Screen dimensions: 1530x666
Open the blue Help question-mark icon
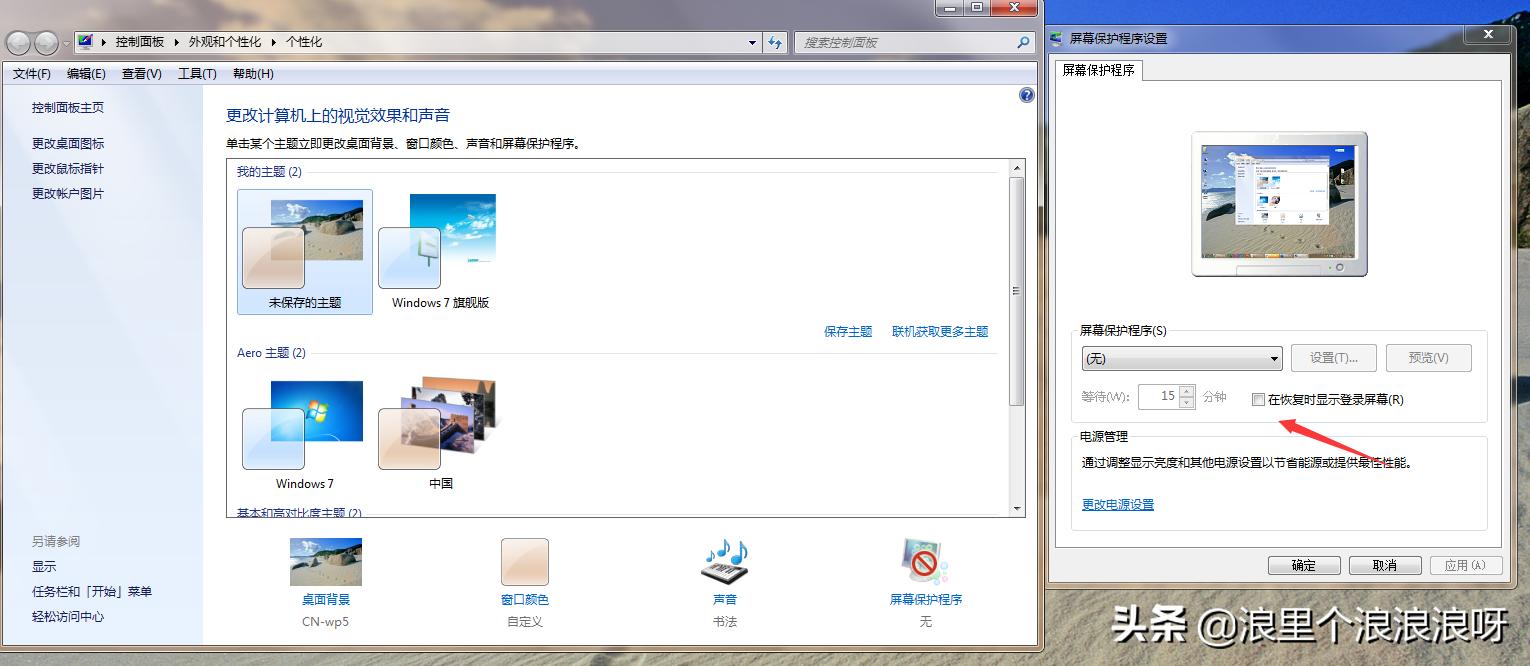[1026, 96]
